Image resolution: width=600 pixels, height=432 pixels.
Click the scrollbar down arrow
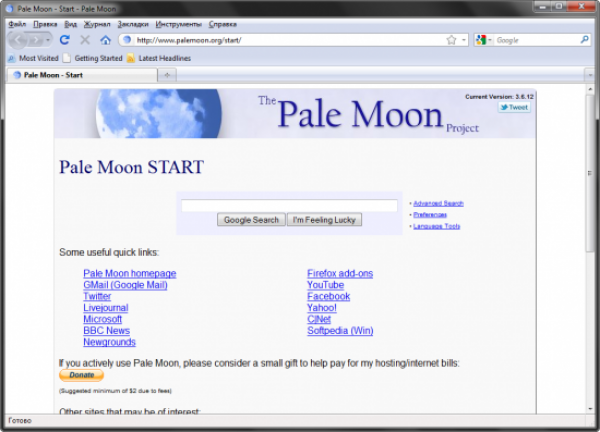(590, 409)
